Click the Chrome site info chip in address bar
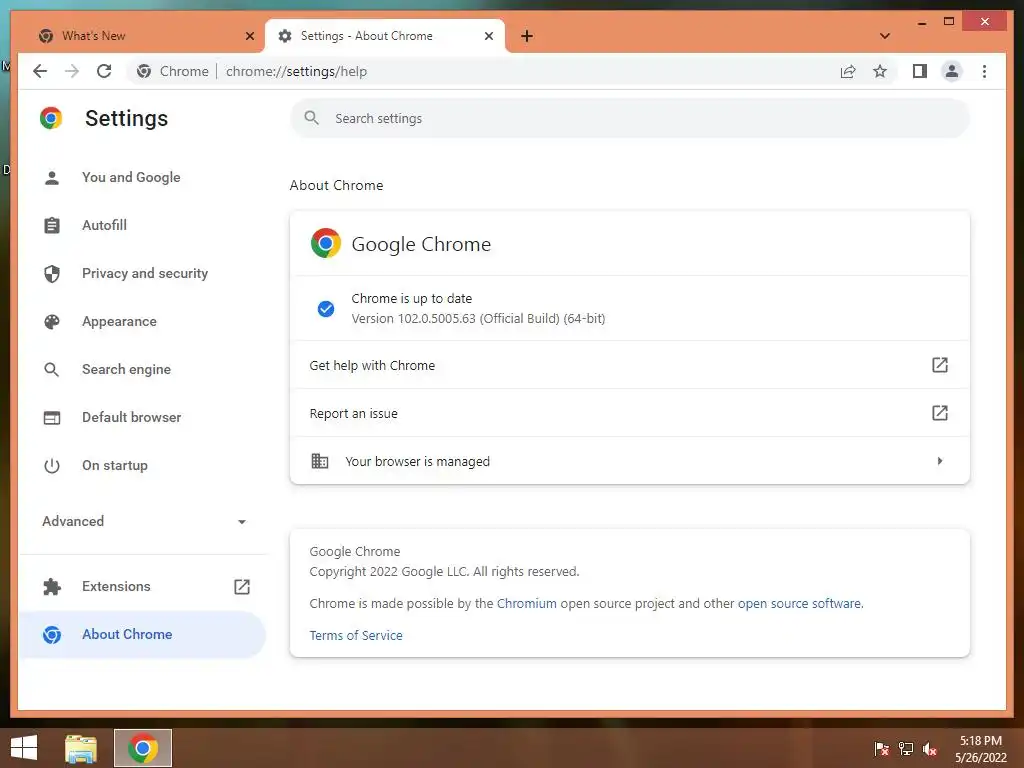The image size is (1024, 768). click(x=172, y=71)
